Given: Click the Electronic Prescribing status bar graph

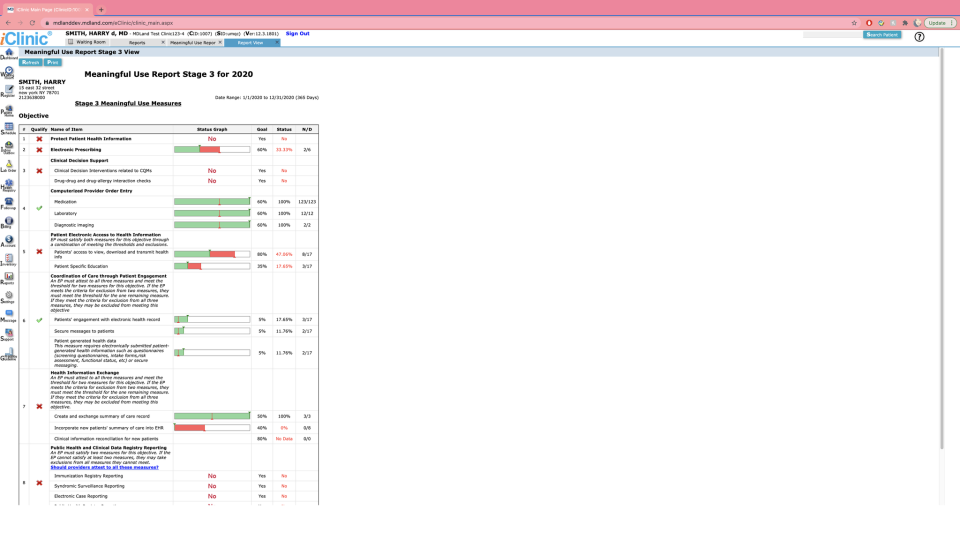Looking at the screenshot, I should (x=212, y=149).
